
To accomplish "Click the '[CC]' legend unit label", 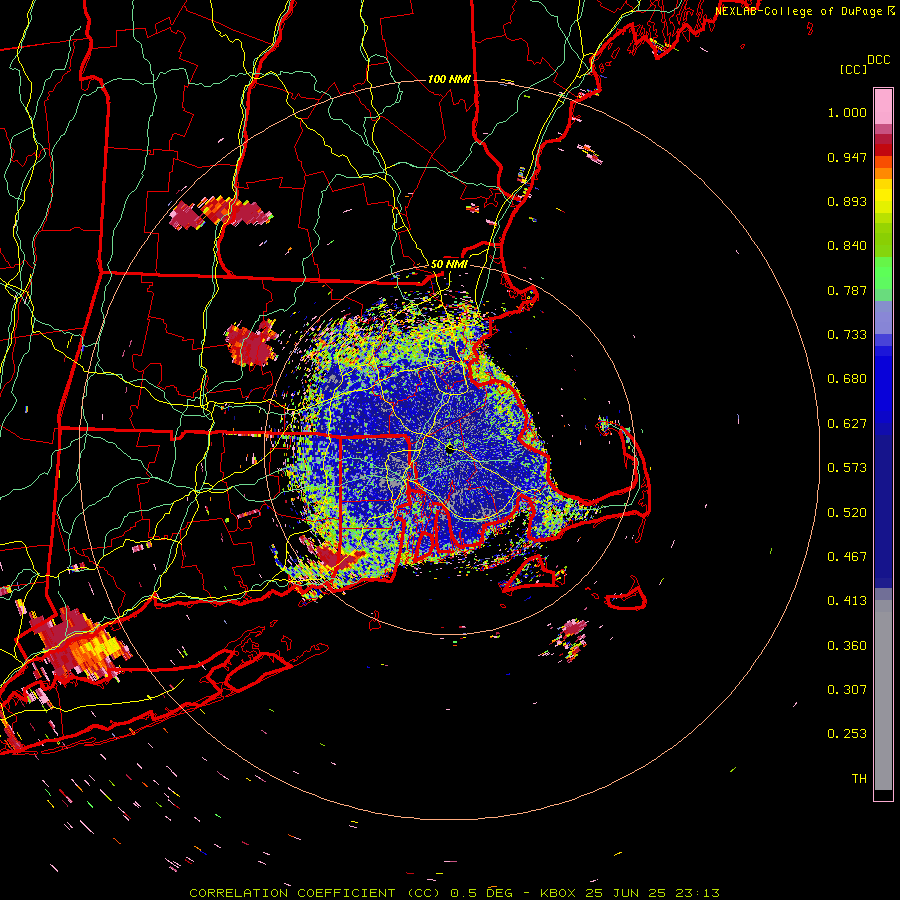I will click(854, 69).
